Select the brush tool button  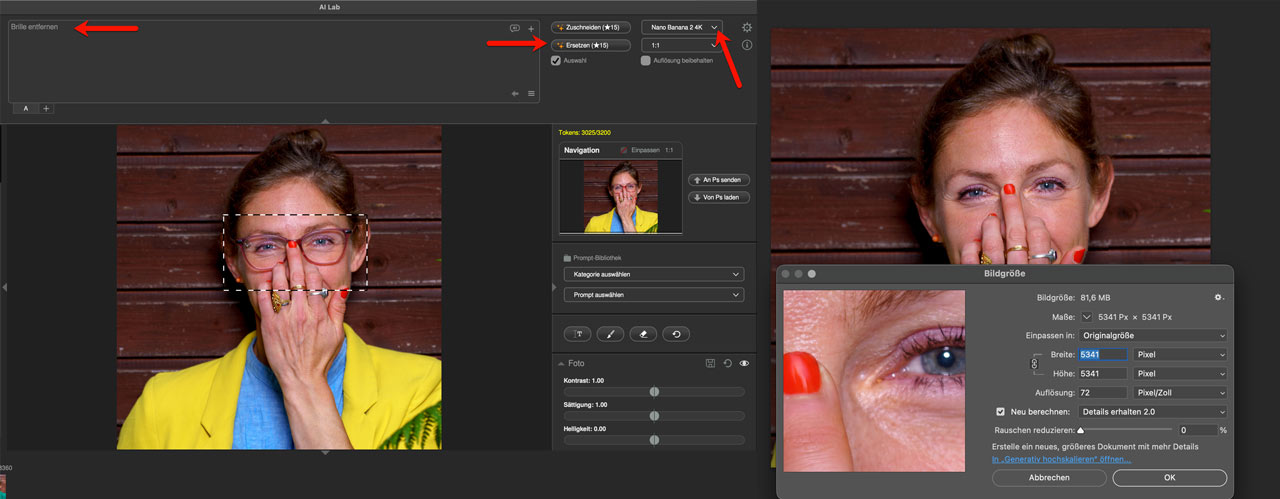click(x=612, y=334)
